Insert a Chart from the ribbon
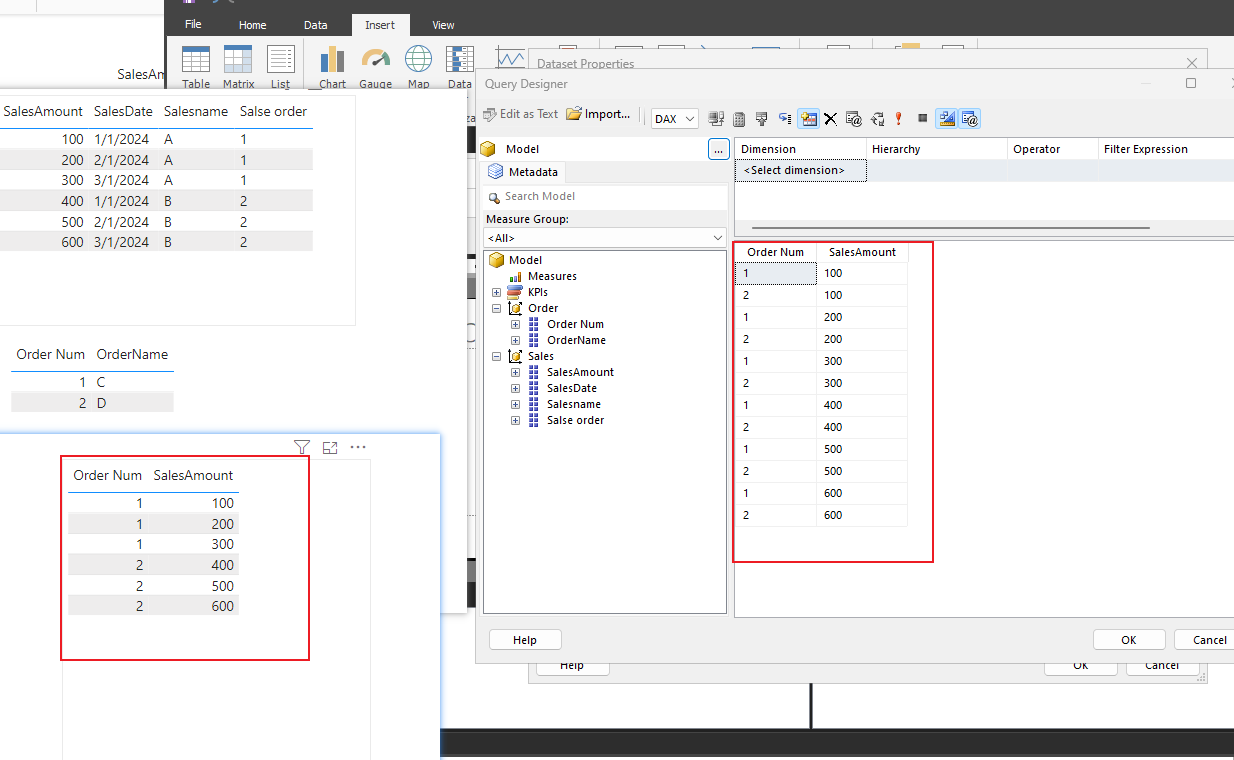The image size is (1234, 760). point(332,67)
